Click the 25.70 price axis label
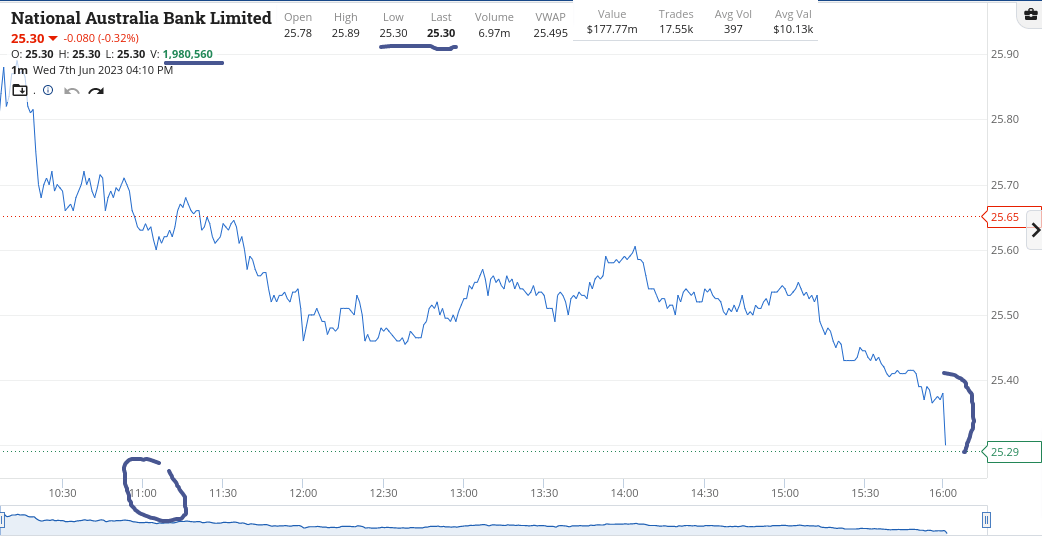 pos(1005,185)
